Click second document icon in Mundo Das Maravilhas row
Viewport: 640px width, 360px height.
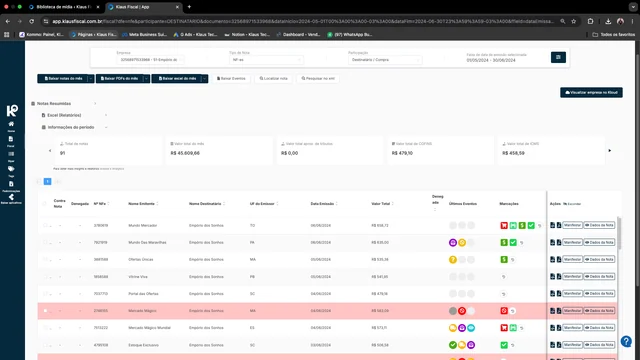tap(559, 242)
